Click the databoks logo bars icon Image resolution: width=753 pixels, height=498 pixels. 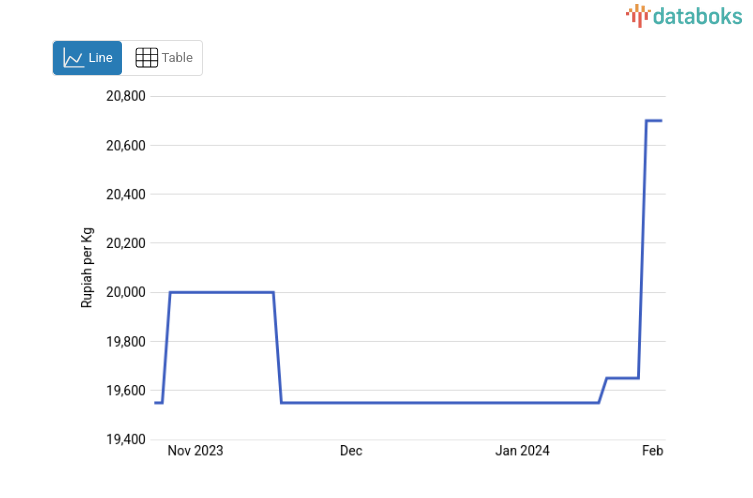(638, 15)
